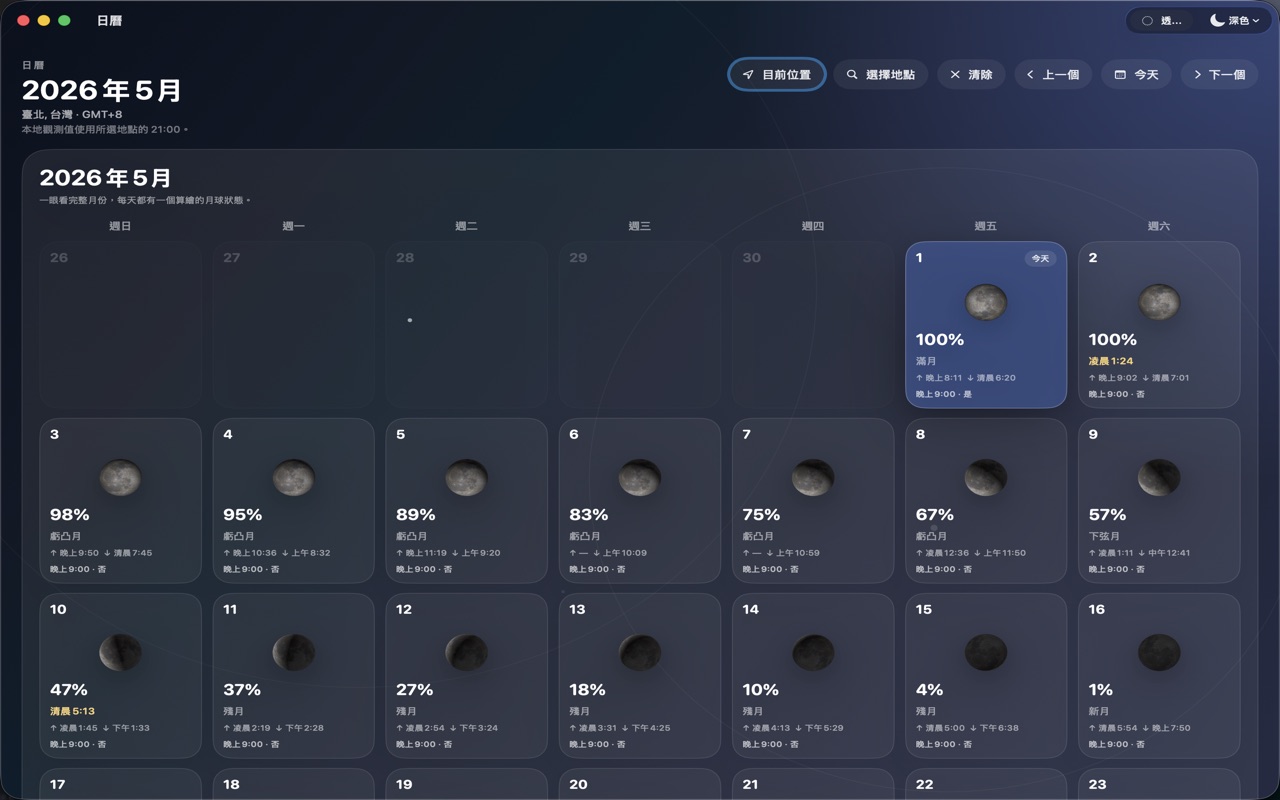
Task: Click the yellow 凌晨 1:24 time on day 2
Action: (1110, 361)
